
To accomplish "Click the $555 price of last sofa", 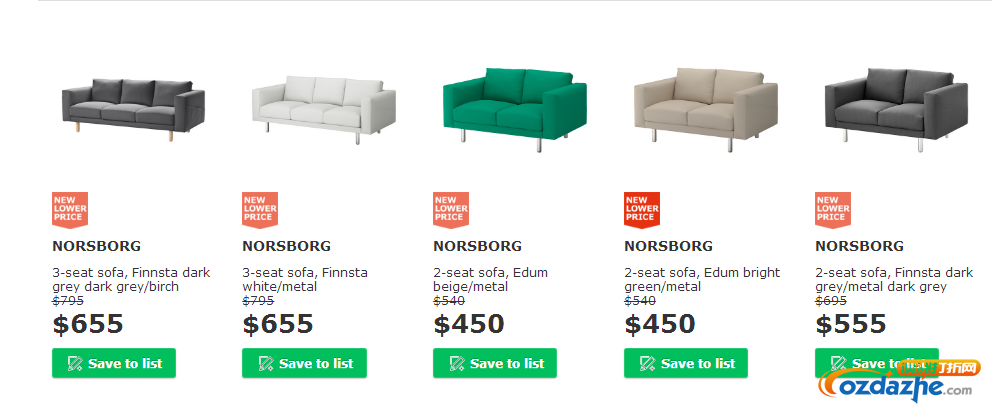I will coord(851,324).
